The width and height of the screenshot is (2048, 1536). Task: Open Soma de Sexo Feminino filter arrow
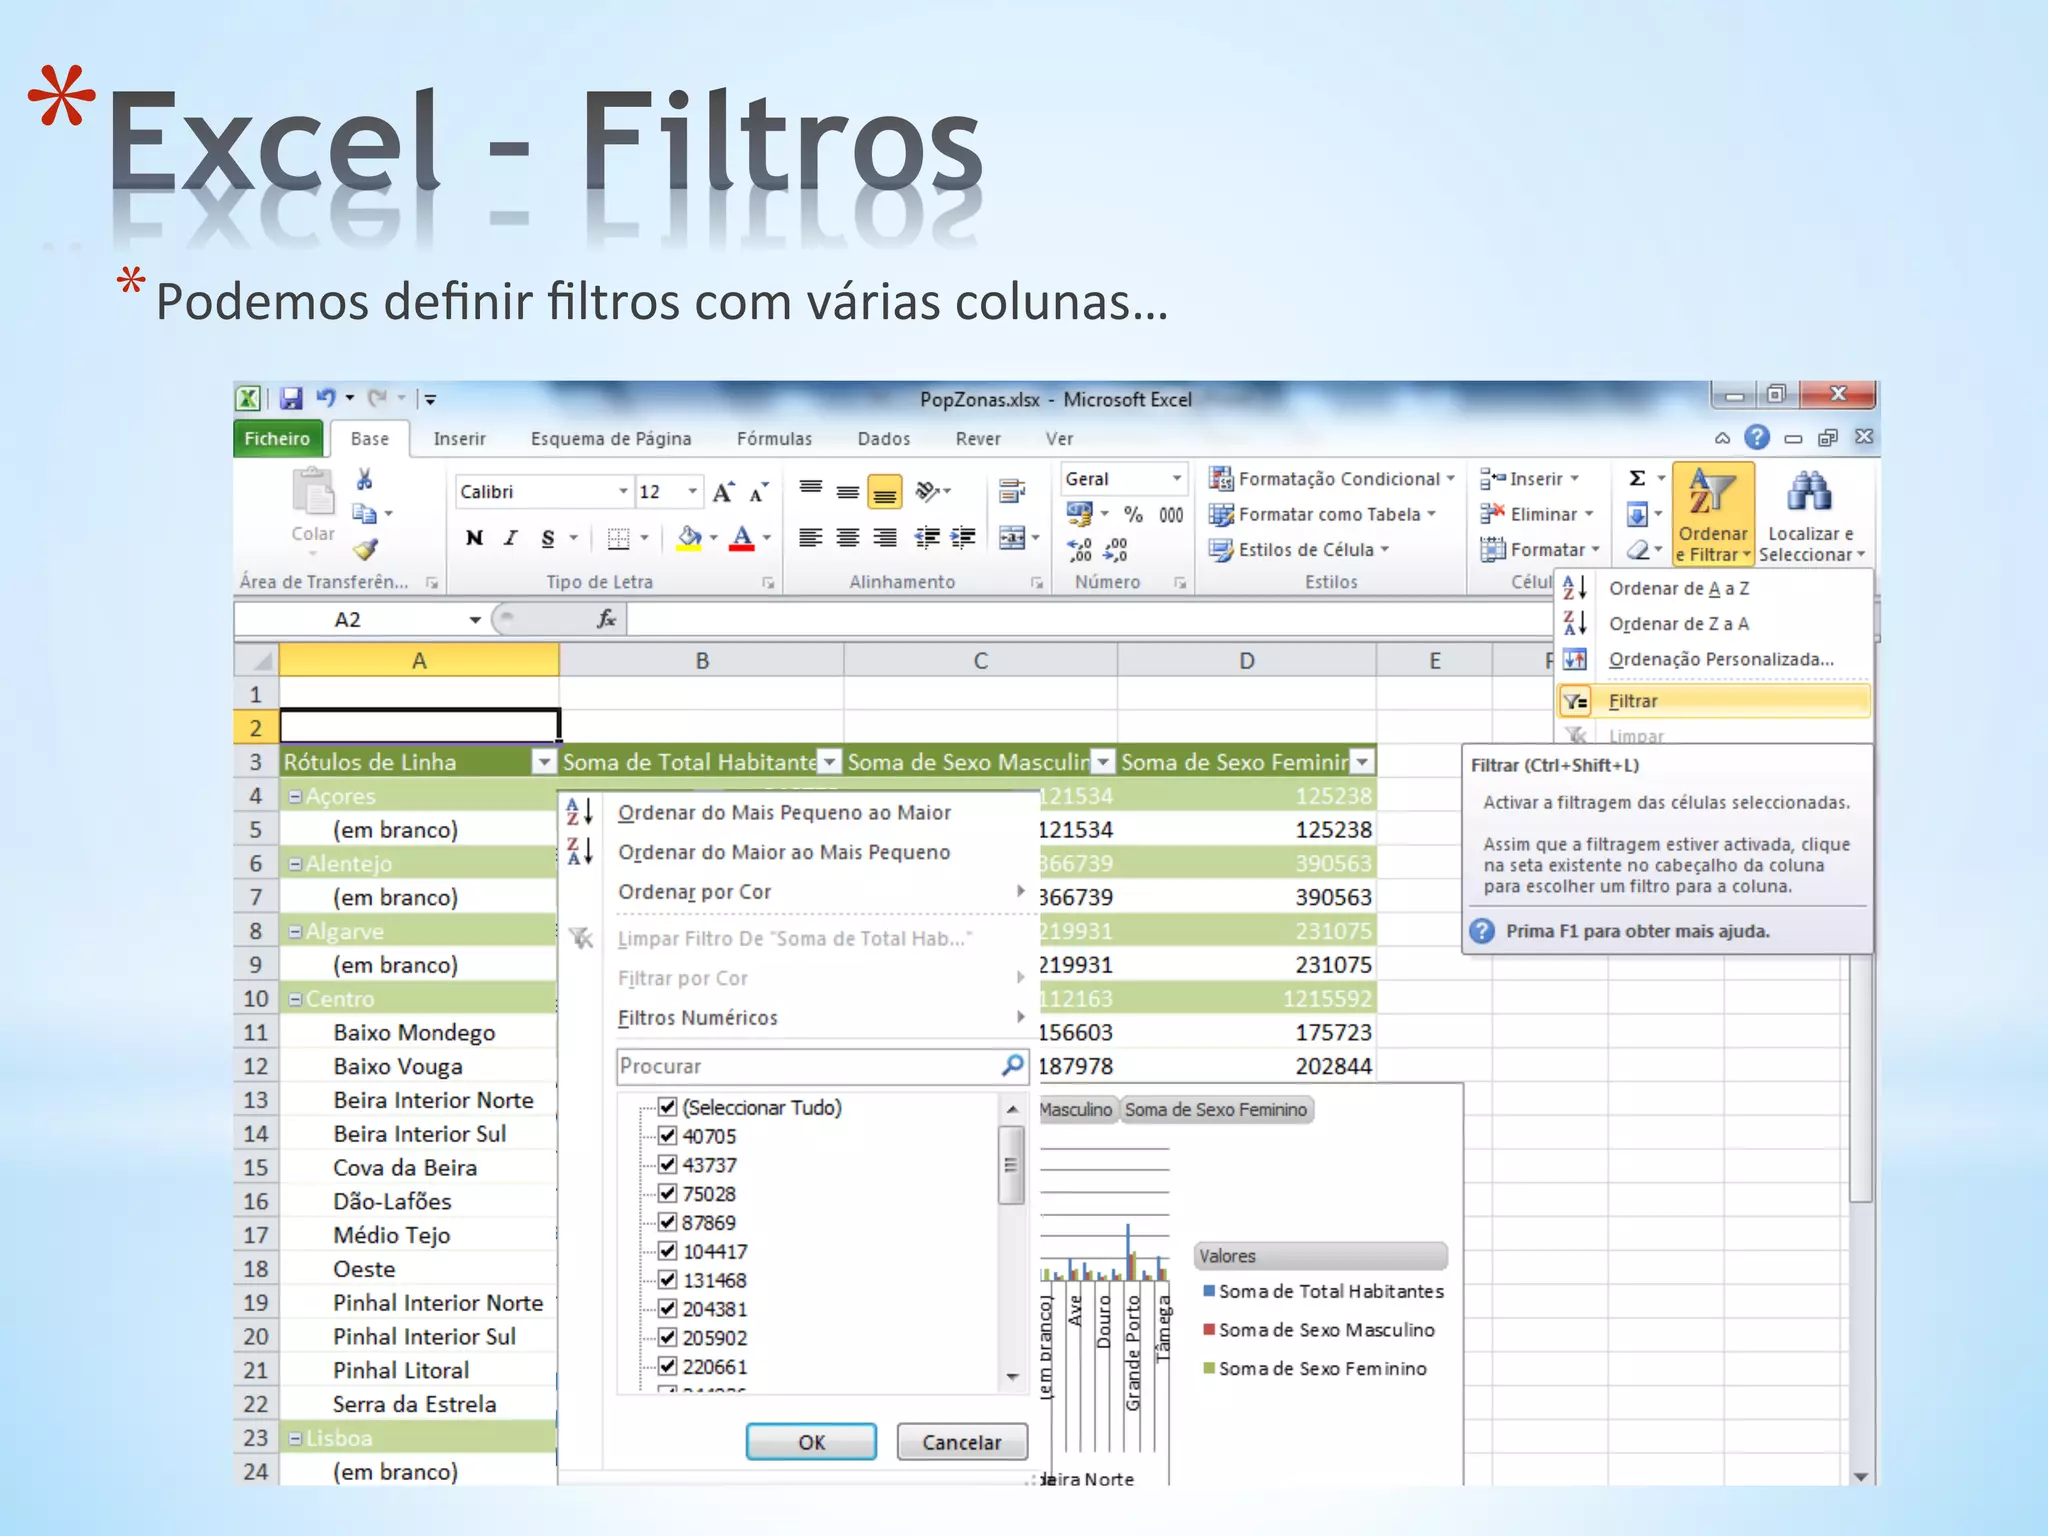[x=1362, y=762]
